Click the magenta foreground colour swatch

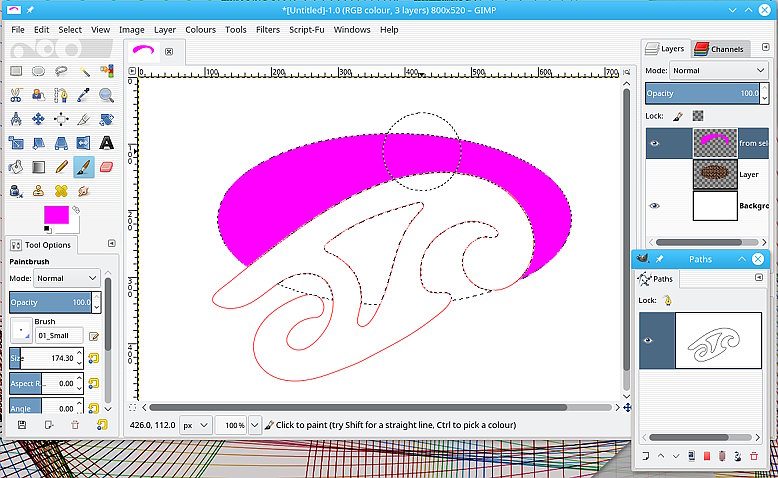tap(55, 214)
